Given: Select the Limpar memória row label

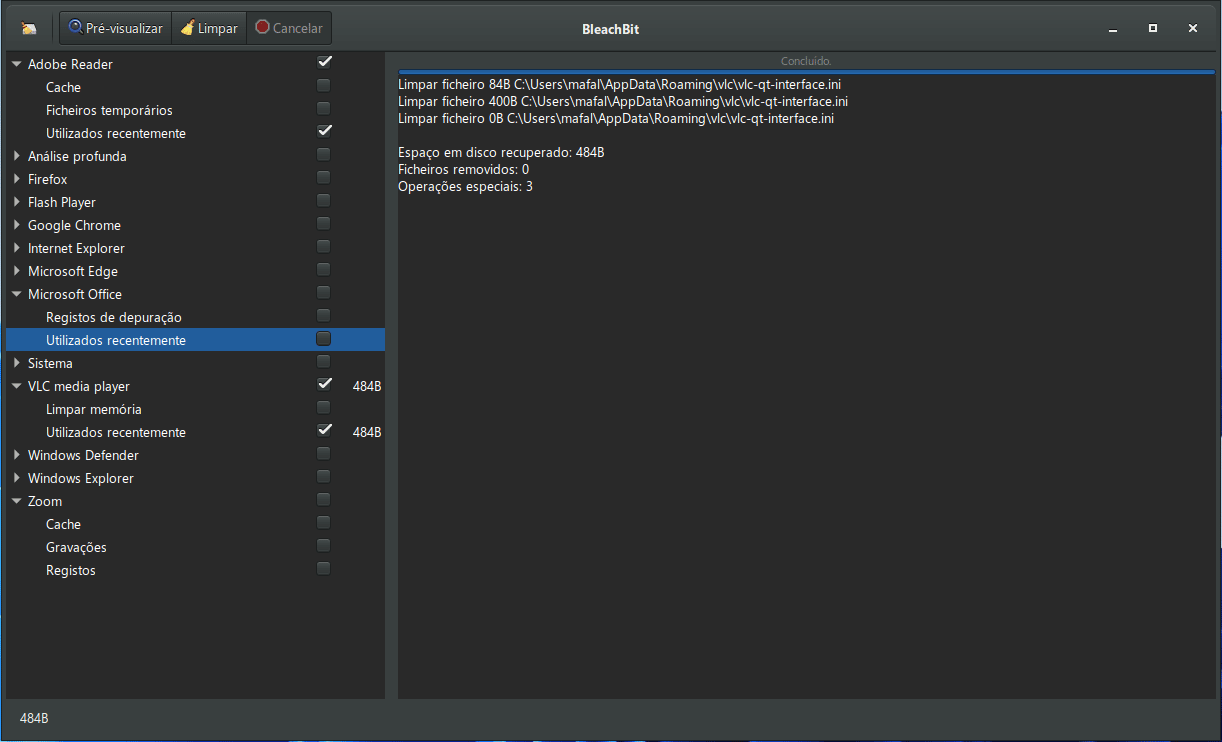Looking at the screenshot, I should click(x=94, y=409).
